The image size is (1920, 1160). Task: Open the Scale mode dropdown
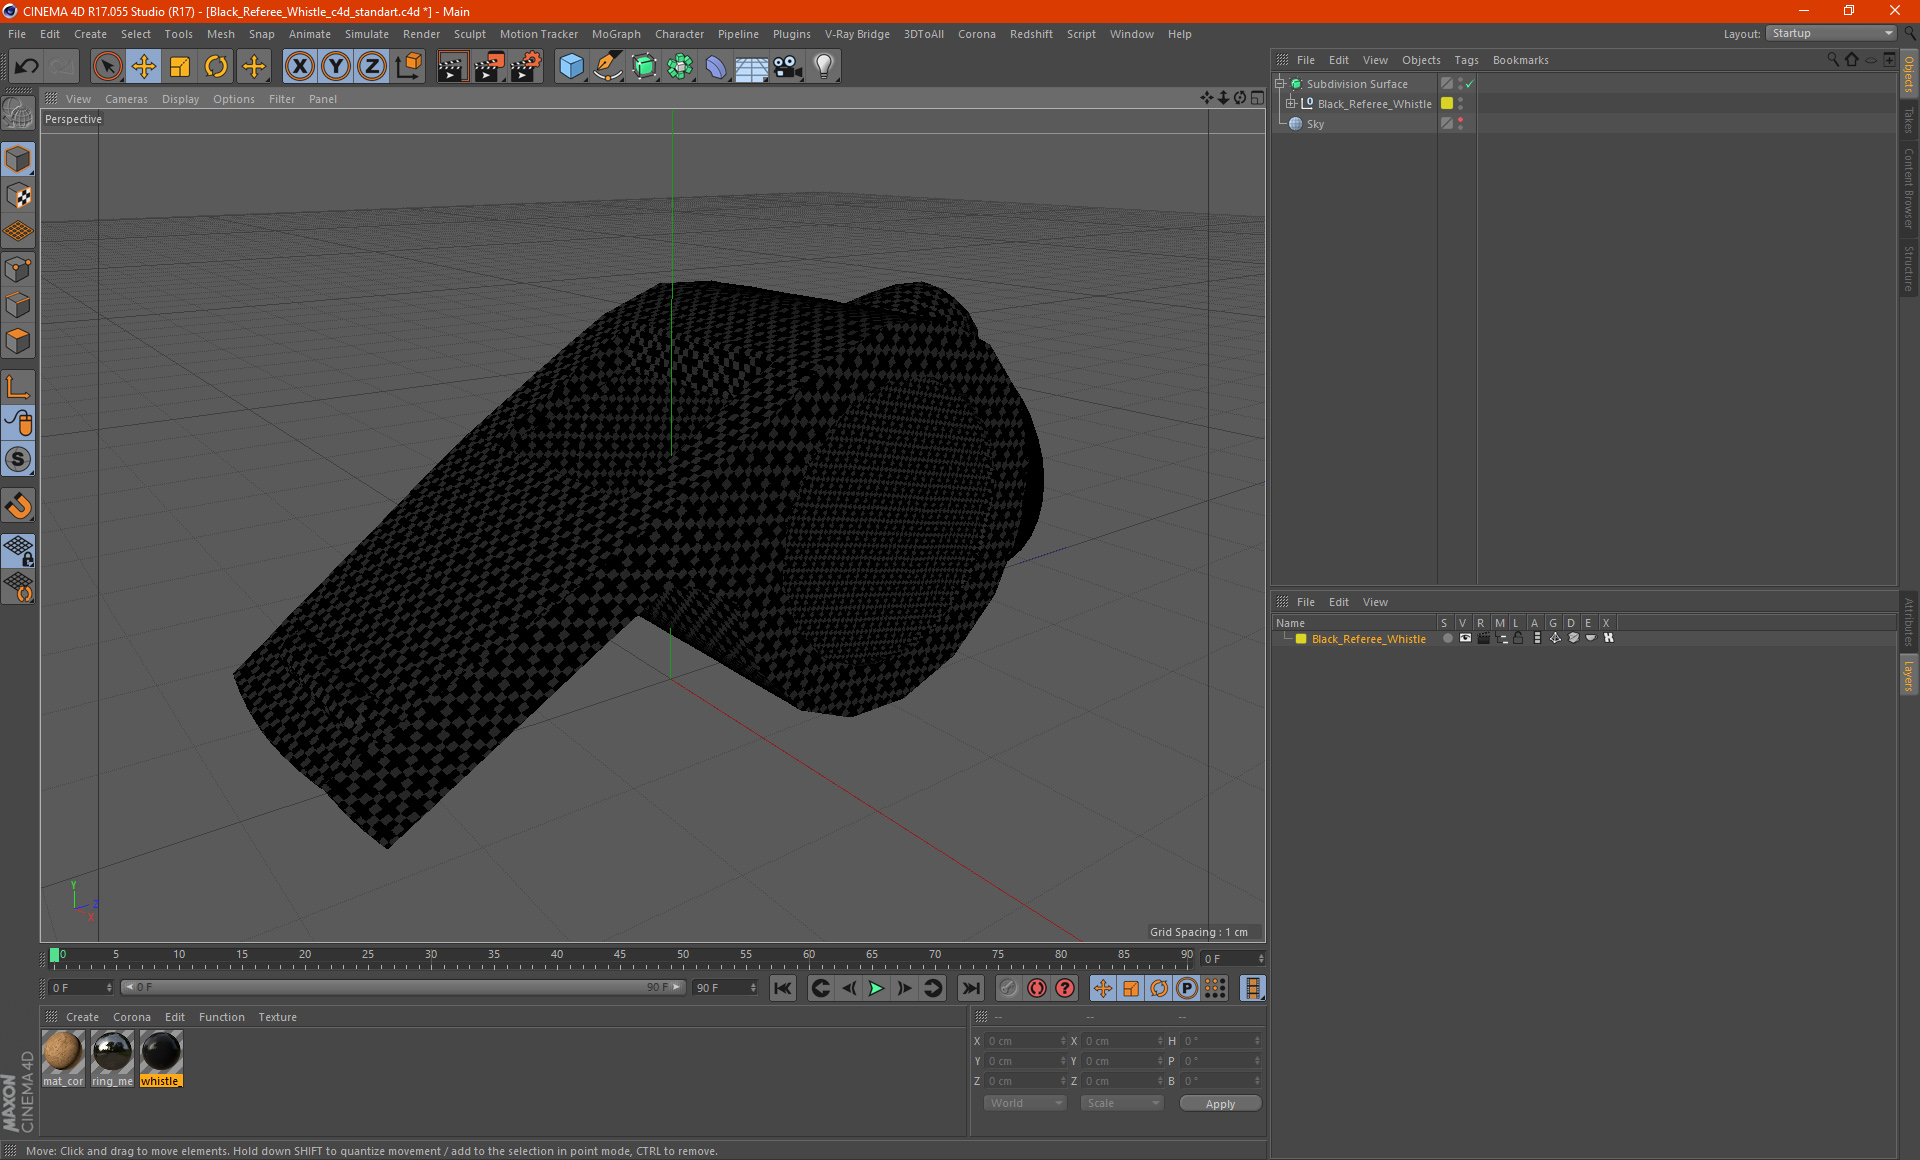coord(1122,1103)
